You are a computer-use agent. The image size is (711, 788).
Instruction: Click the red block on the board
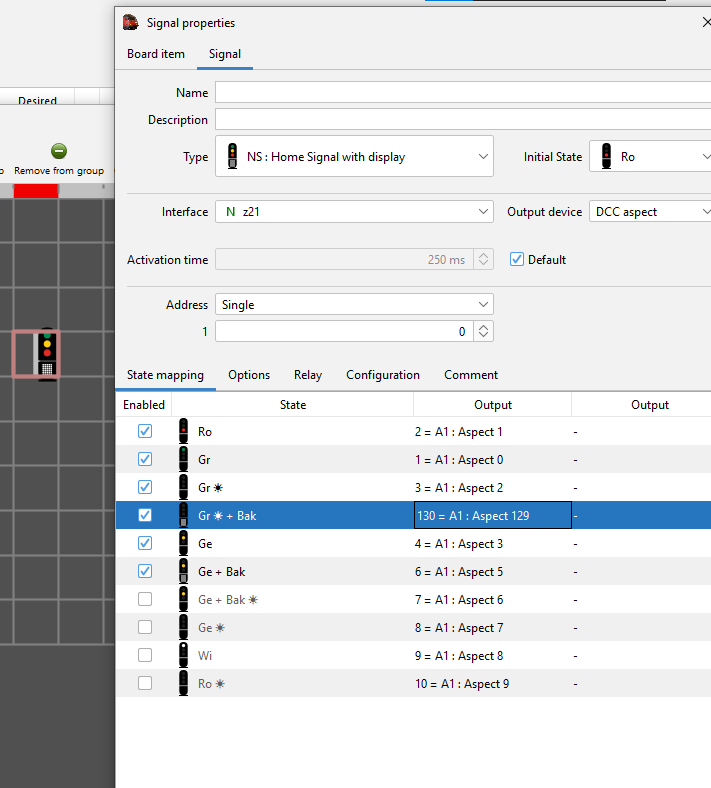(36, 190)
